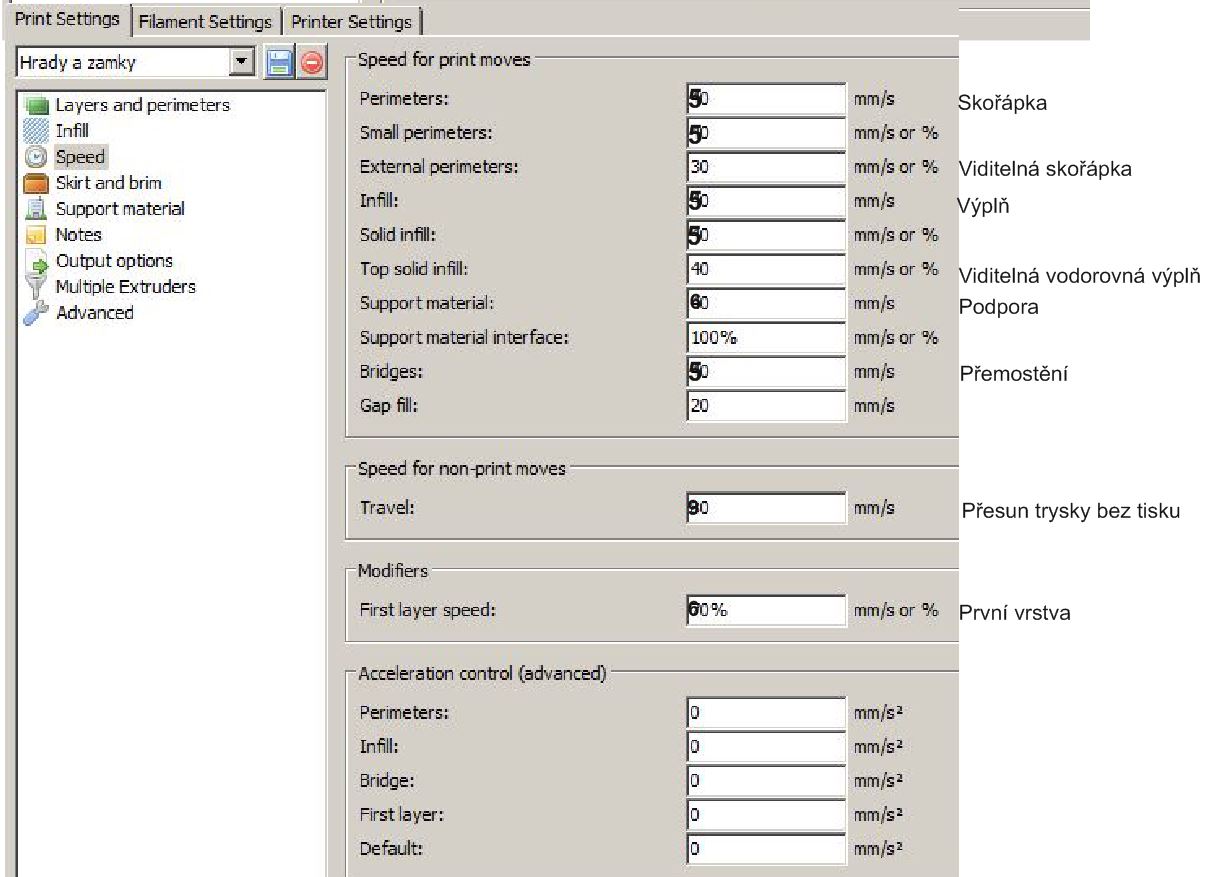This screenshot has width=1214, height=877.
Task: Select the Print Settings tab
Action: (x=68, y=19)
